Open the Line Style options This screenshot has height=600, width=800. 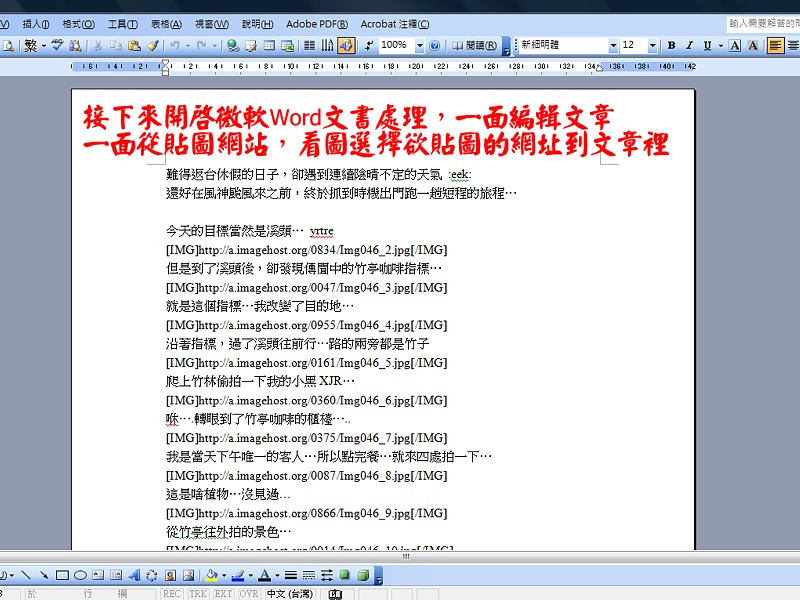tap(291, 576)
